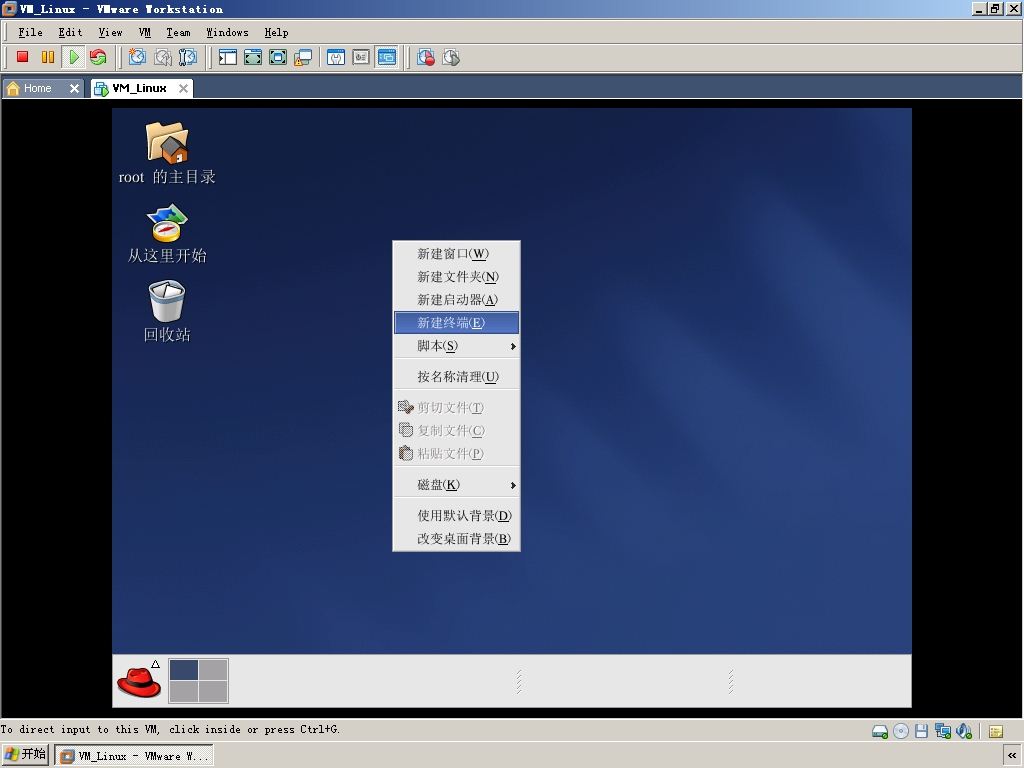Choose 按名称清理(U) from context menu
This screenshot has width=1024, height=768.
pyautogui.click(x=456, y=377)
